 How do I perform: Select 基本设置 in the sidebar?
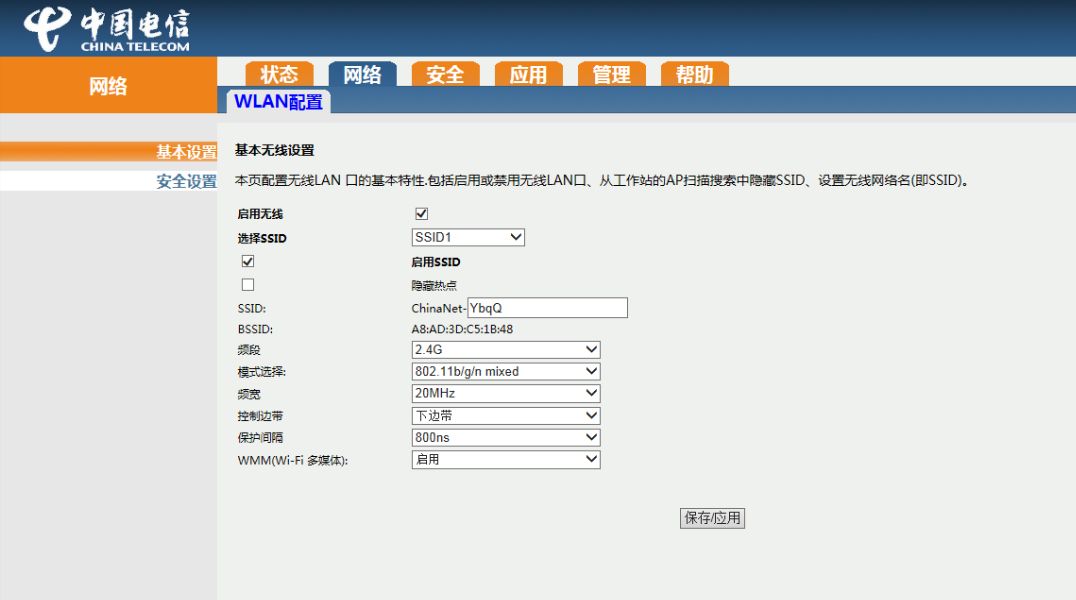tap(186, 152)
